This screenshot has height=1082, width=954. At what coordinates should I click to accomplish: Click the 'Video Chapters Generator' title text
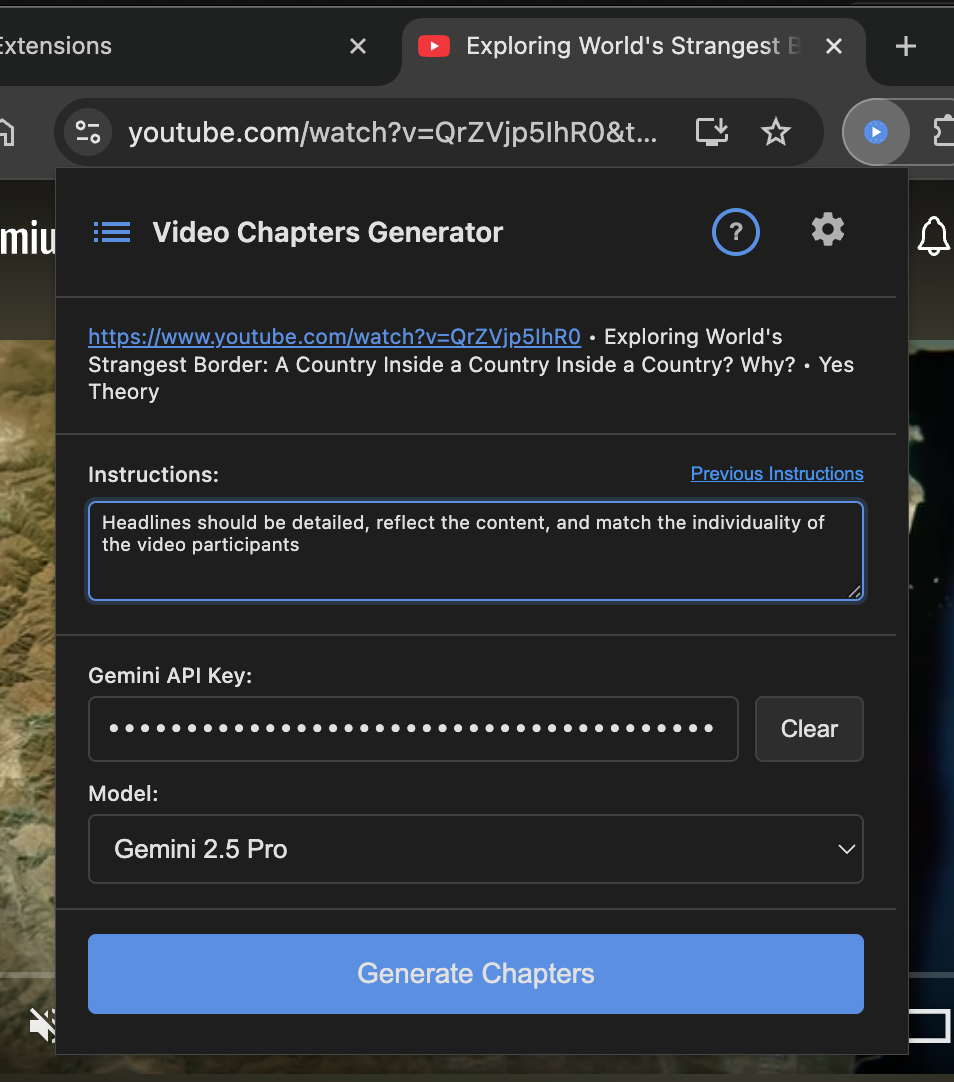click(328, 233)
